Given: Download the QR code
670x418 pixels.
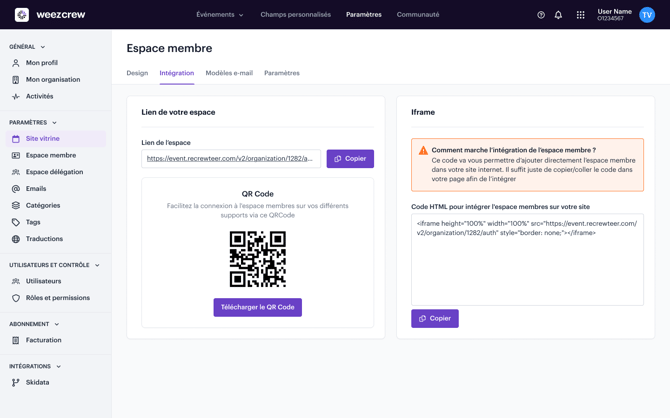Looking at the screenshot, I should [257, 307].
